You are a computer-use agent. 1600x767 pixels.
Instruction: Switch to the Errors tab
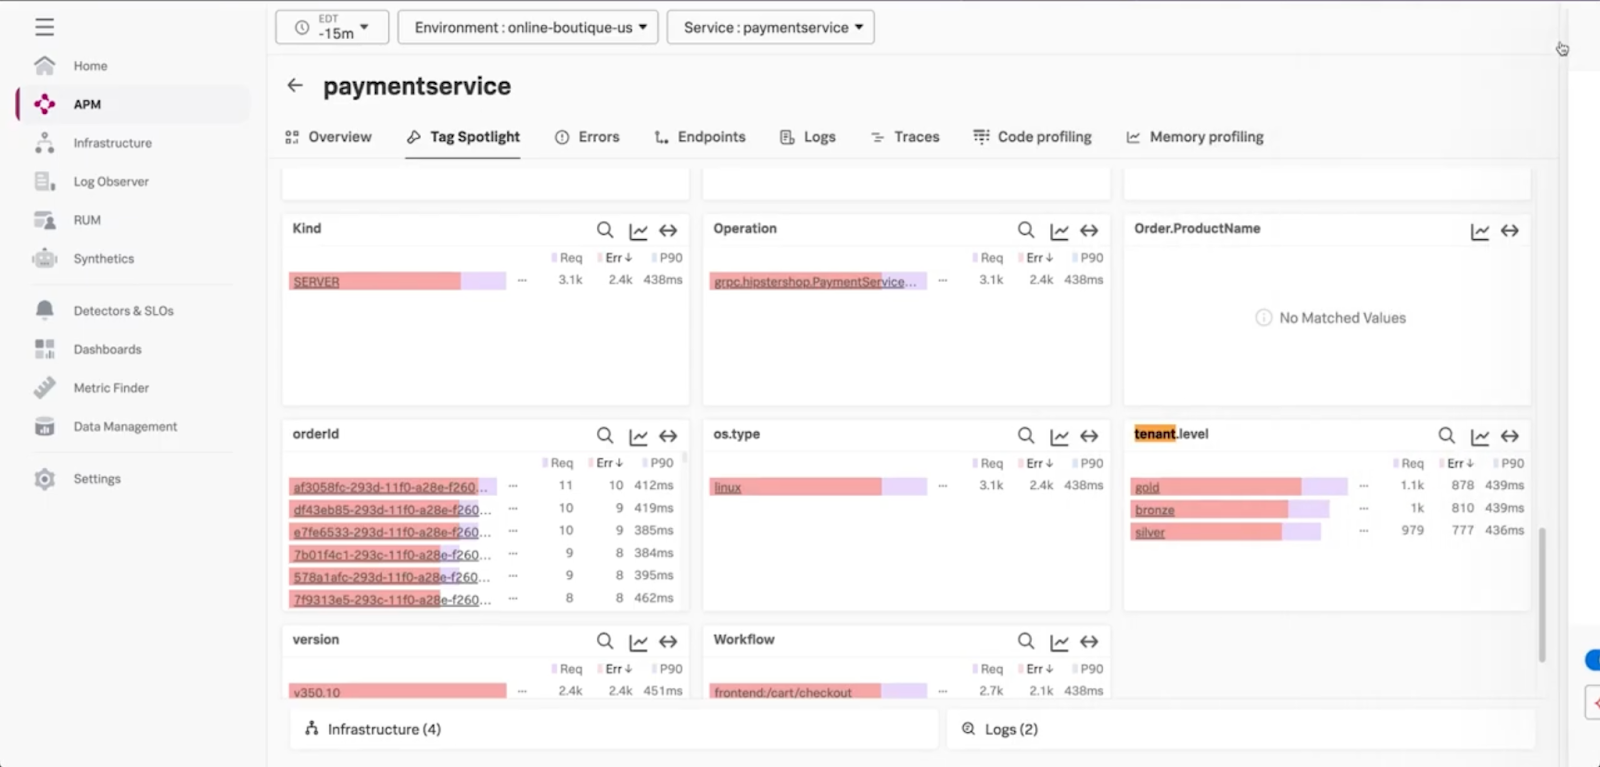[587, 137]
